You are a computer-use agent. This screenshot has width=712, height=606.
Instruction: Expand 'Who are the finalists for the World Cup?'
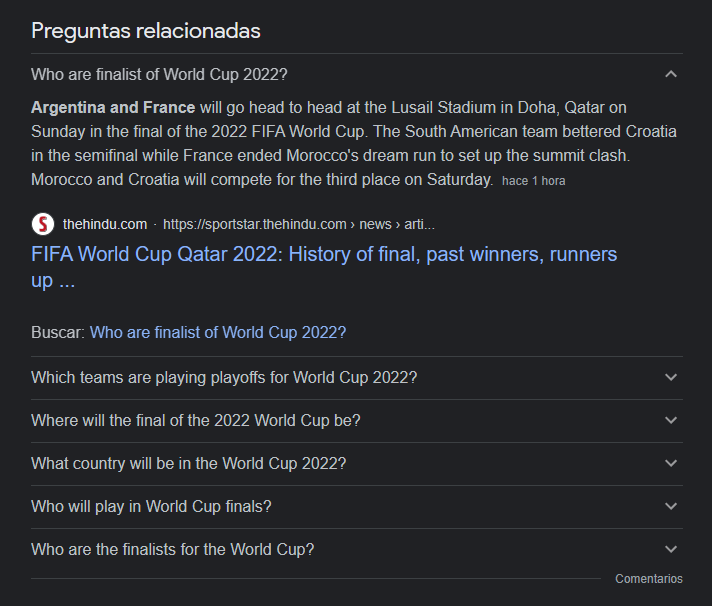[x=172, y=549]
